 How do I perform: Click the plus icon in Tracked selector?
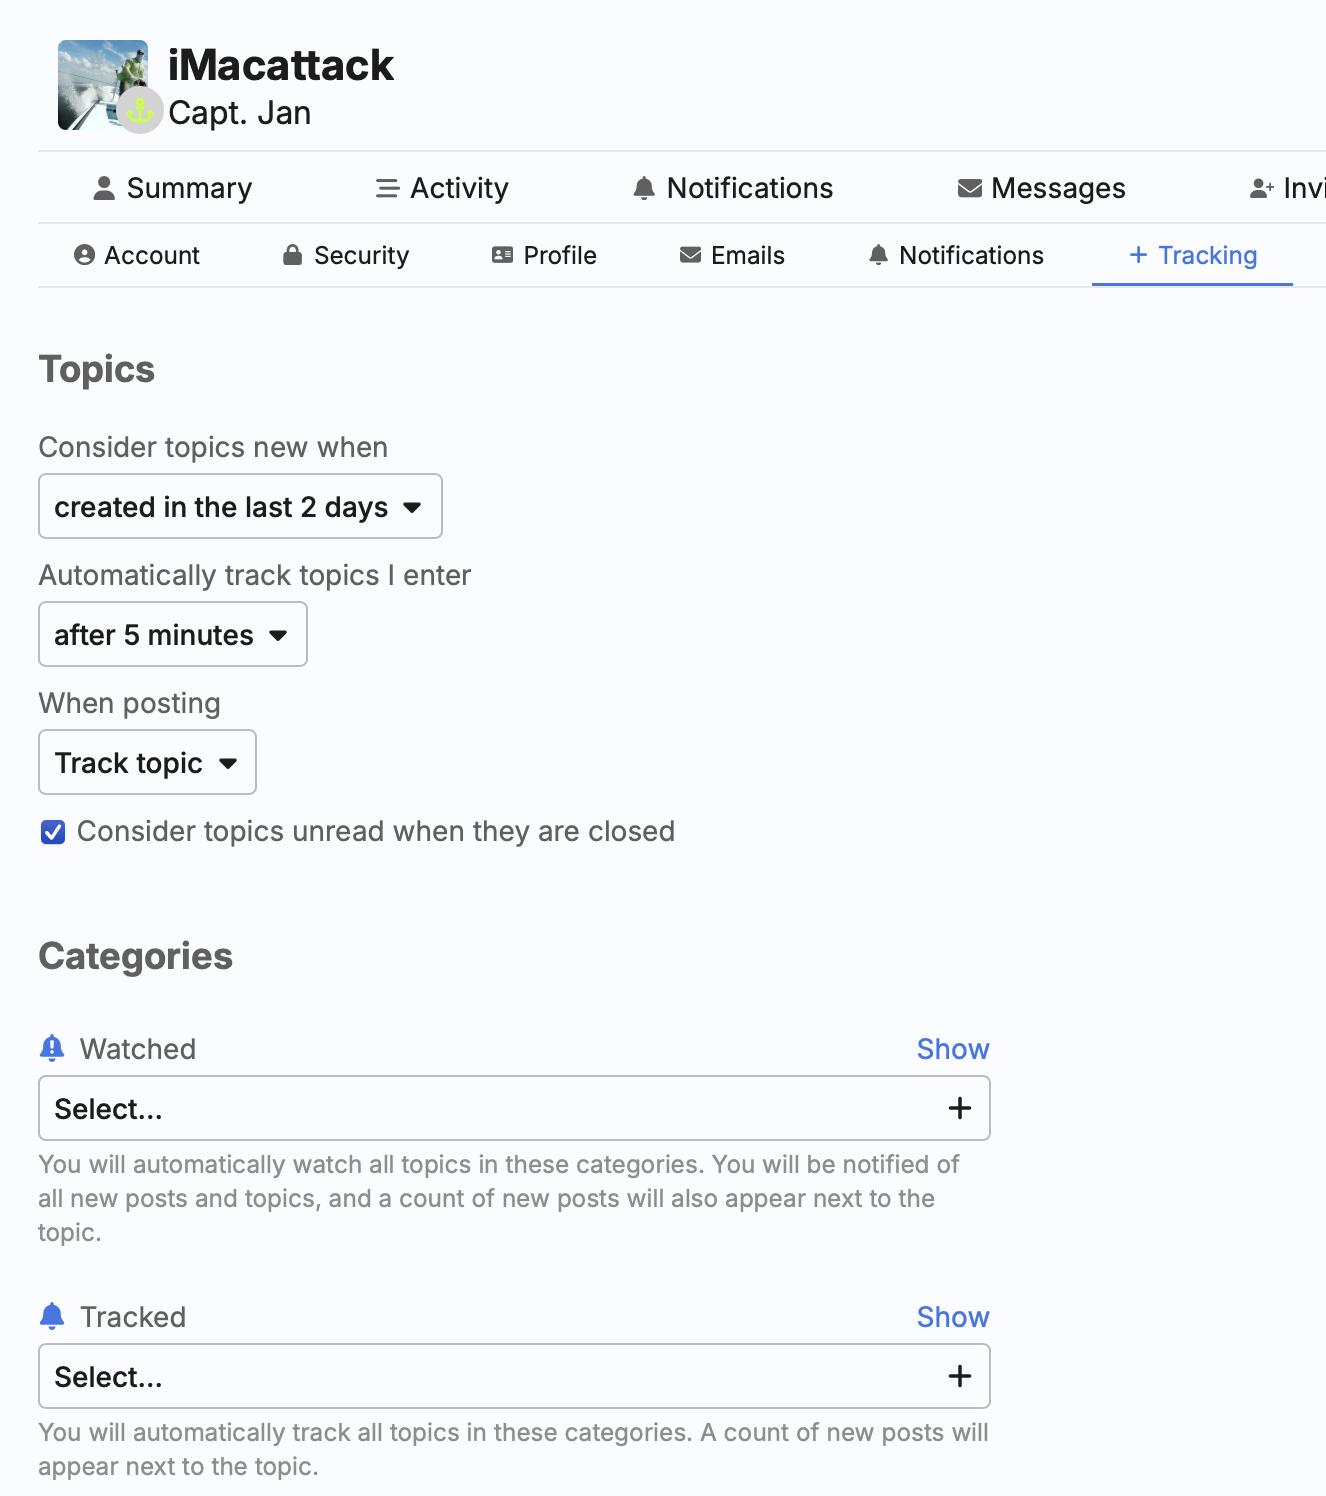coord(960,1376)
